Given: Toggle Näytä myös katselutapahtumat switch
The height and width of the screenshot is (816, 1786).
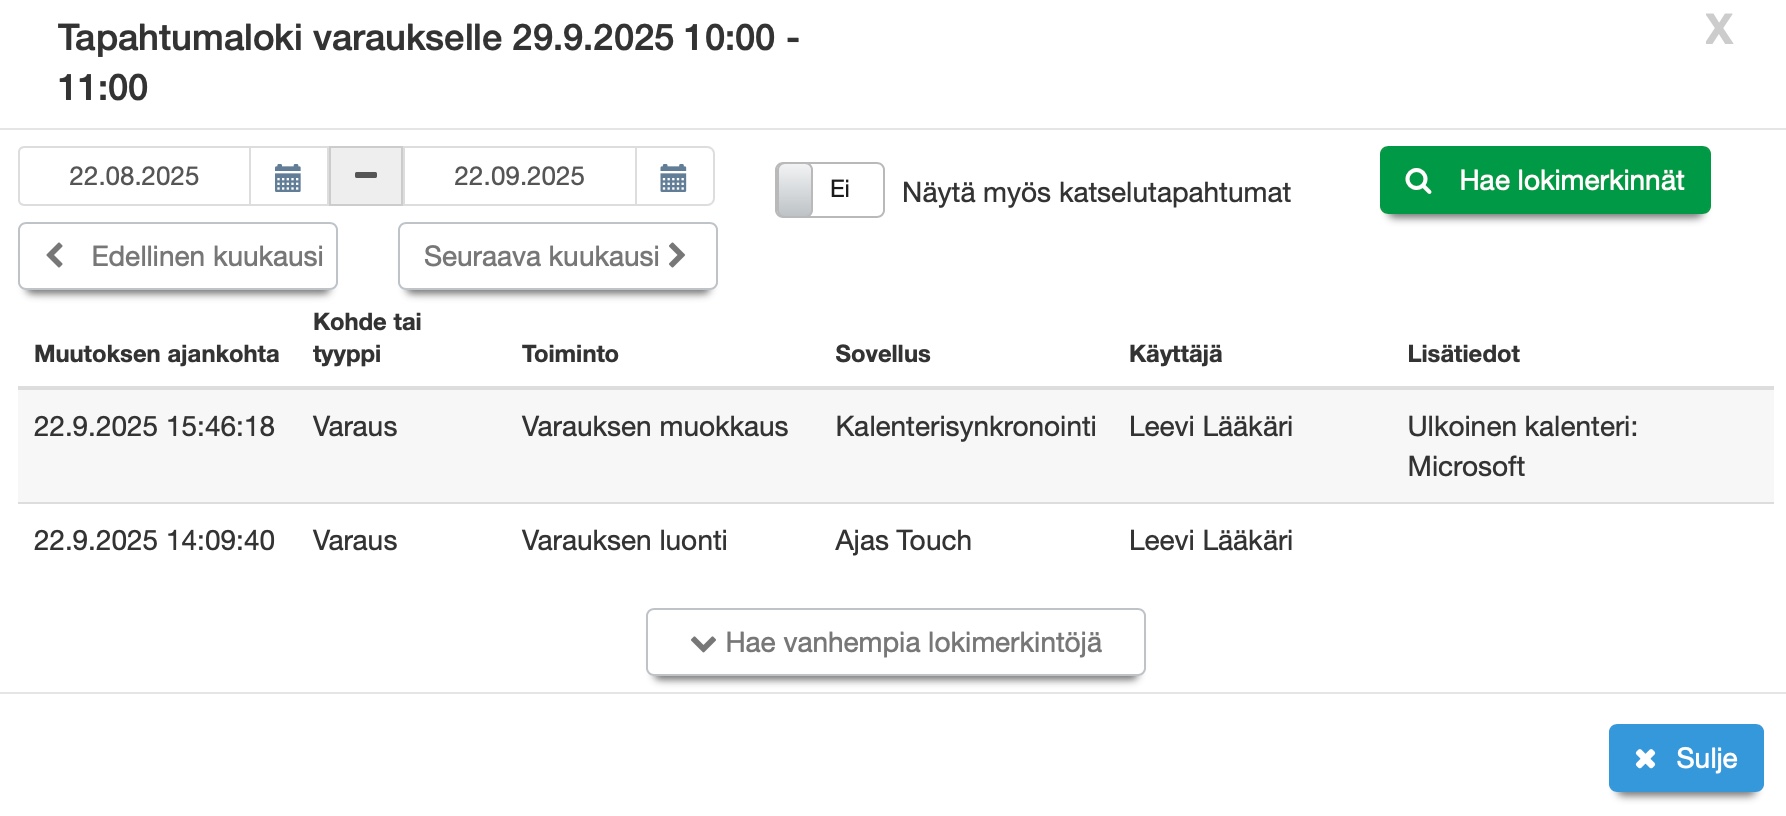Looking at the screenshot, I should point(829,190).
